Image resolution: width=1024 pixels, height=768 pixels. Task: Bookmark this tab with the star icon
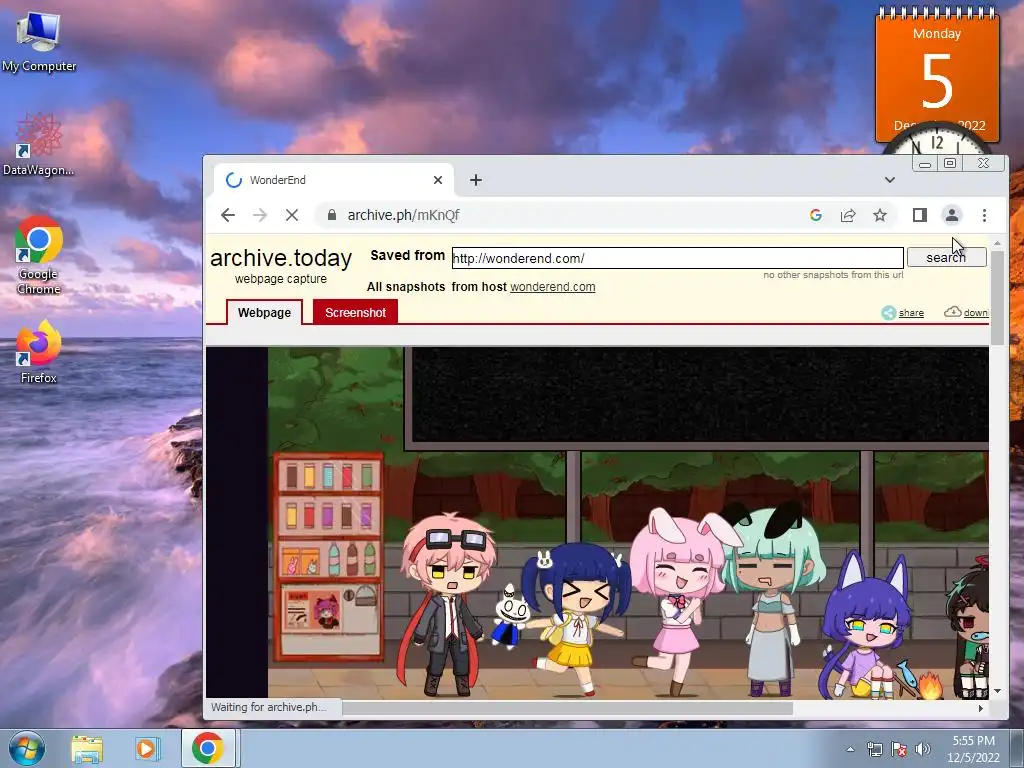[x=880, y=215]
